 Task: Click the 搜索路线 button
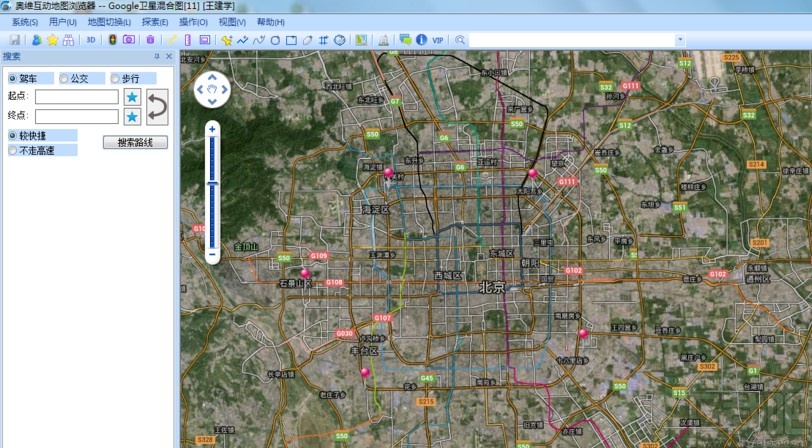[x=135, y=142]
